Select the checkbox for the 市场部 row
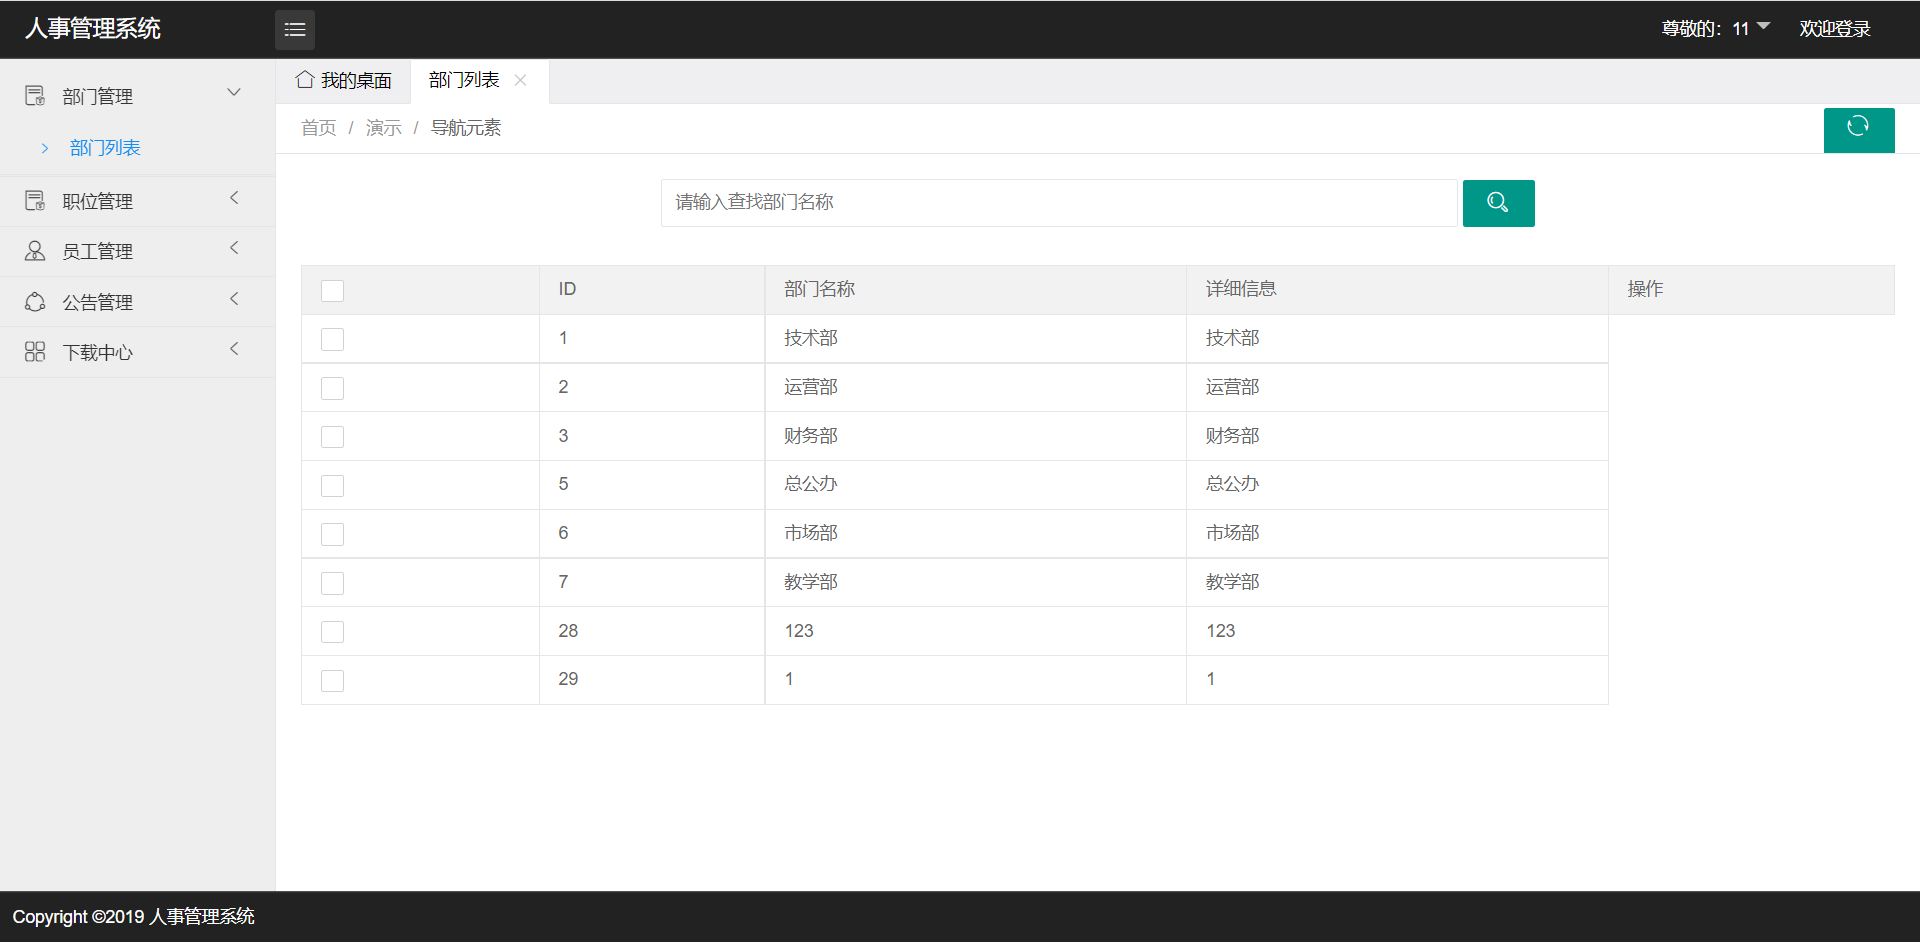The image size is (1920, 942). click(332, 534)
